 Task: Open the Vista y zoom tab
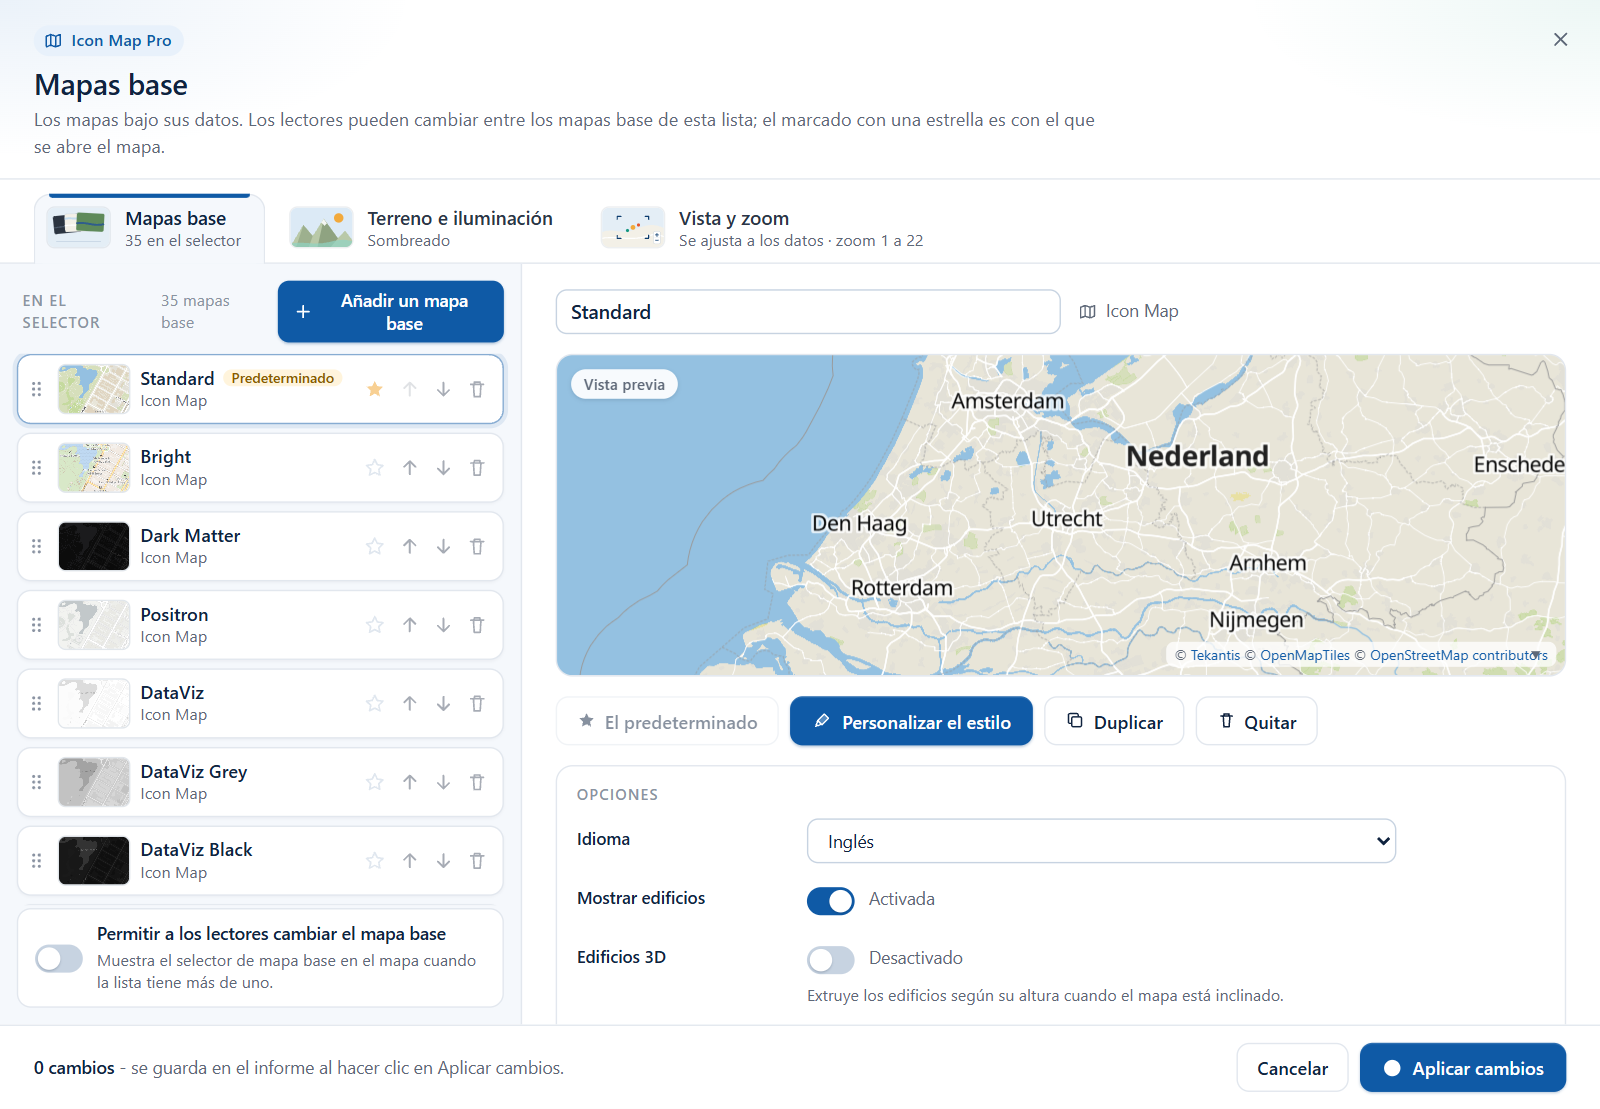(762, 229)
